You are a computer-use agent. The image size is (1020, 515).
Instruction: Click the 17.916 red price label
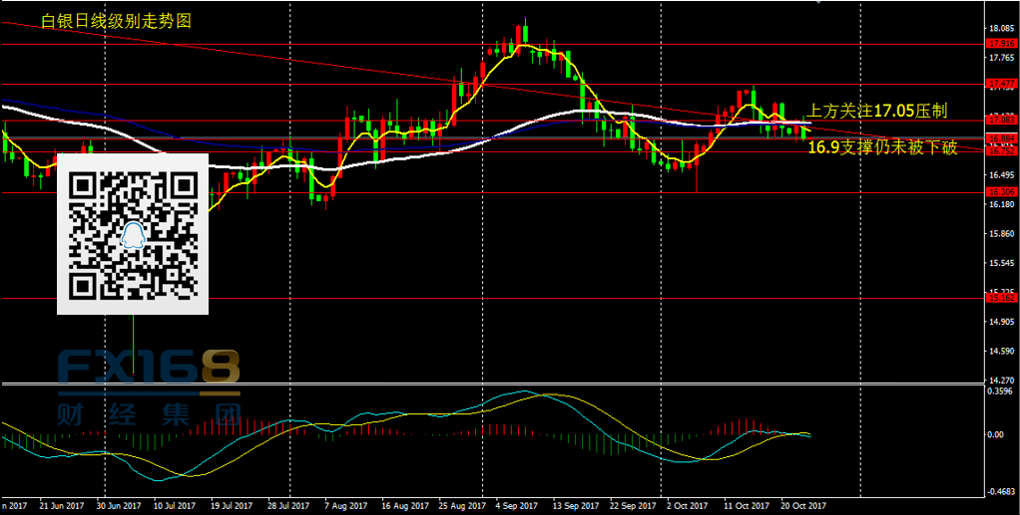[x=1001, y=44]
